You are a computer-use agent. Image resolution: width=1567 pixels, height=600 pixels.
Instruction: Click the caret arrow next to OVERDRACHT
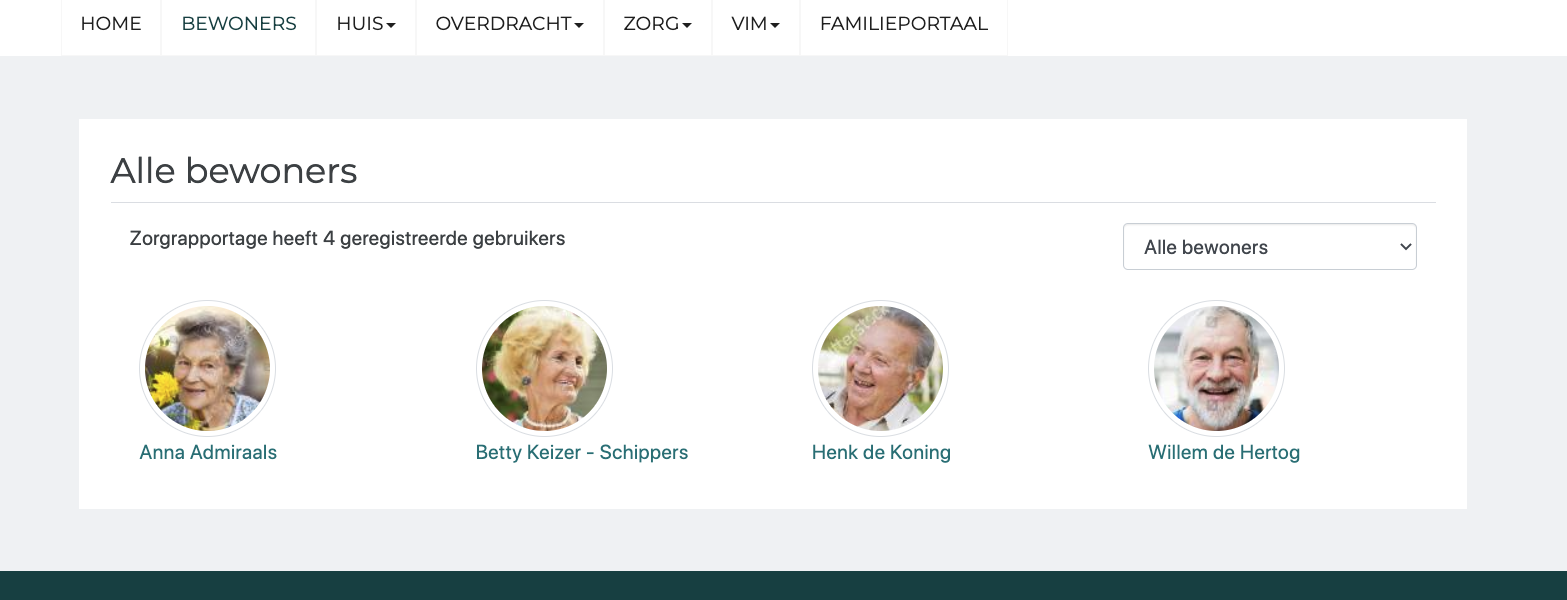coord(579,25)
